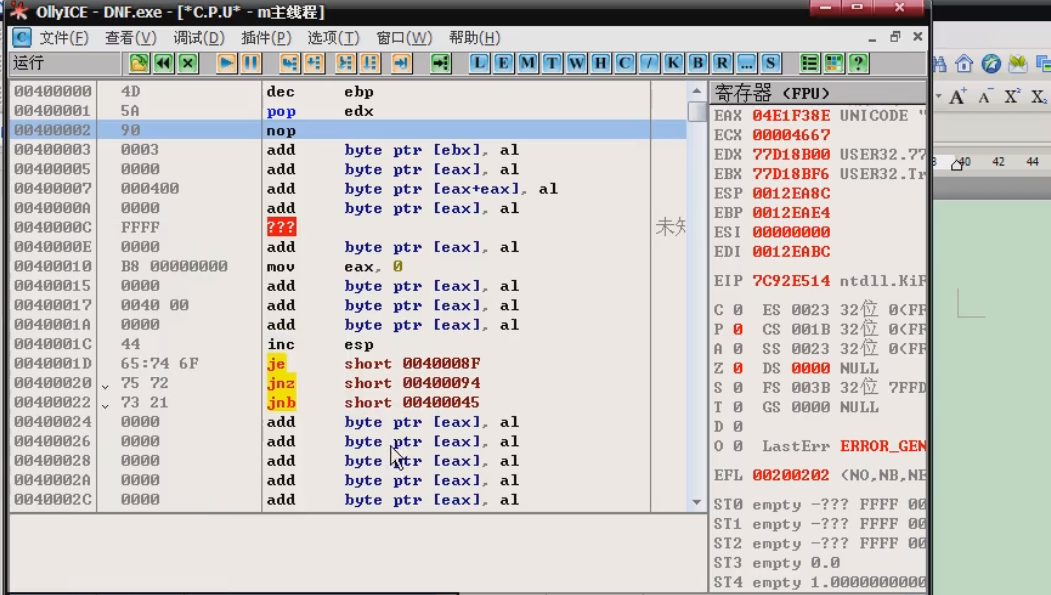1051x595 pixels.
Task: Select the Z flag value in registers
Action: 737,368
